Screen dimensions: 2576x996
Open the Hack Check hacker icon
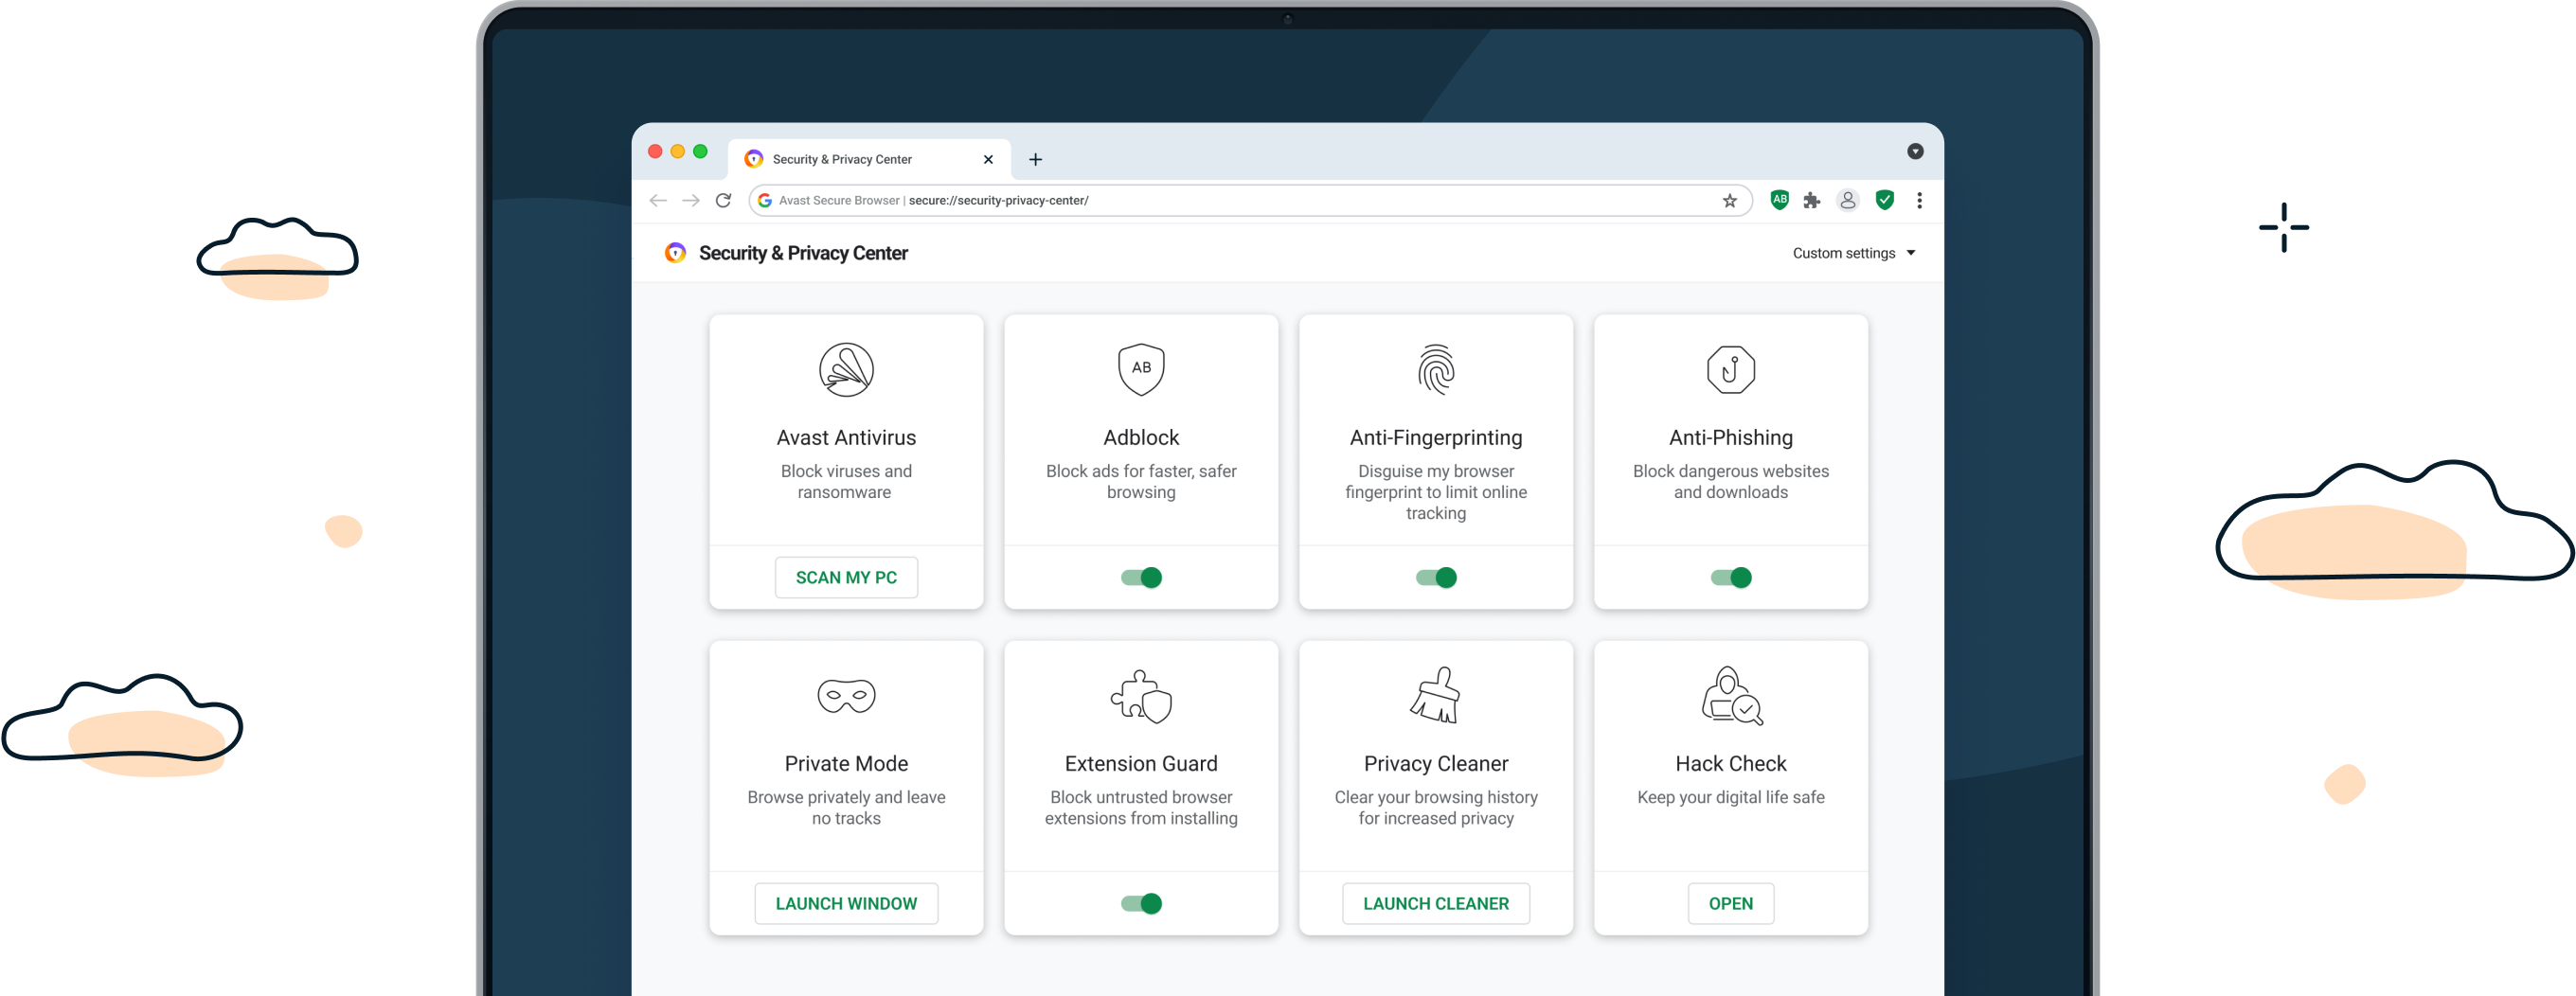pyautogui.click(x=1730, y=697)
